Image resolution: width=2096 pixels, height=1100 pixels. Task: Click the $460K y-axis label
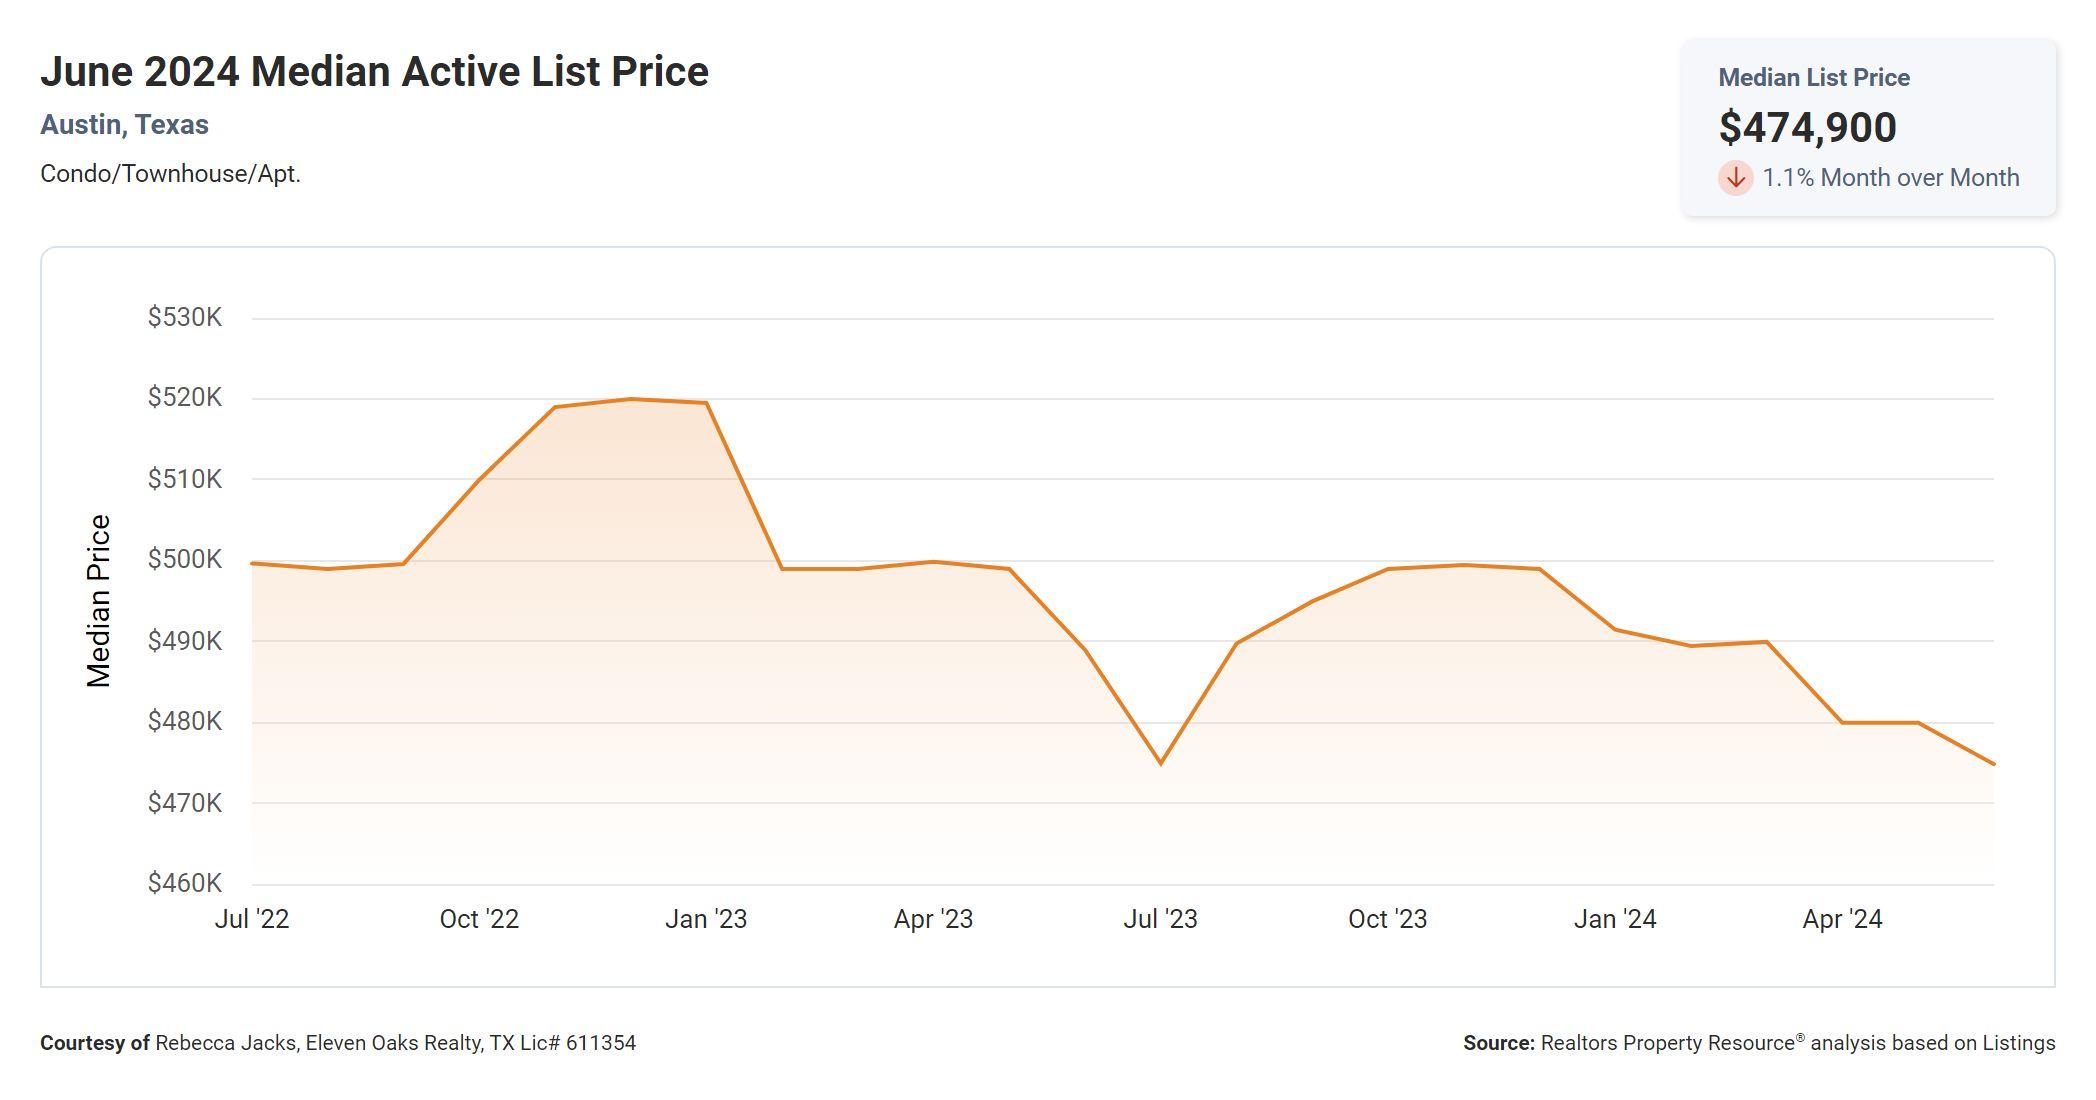pos(185,883)
